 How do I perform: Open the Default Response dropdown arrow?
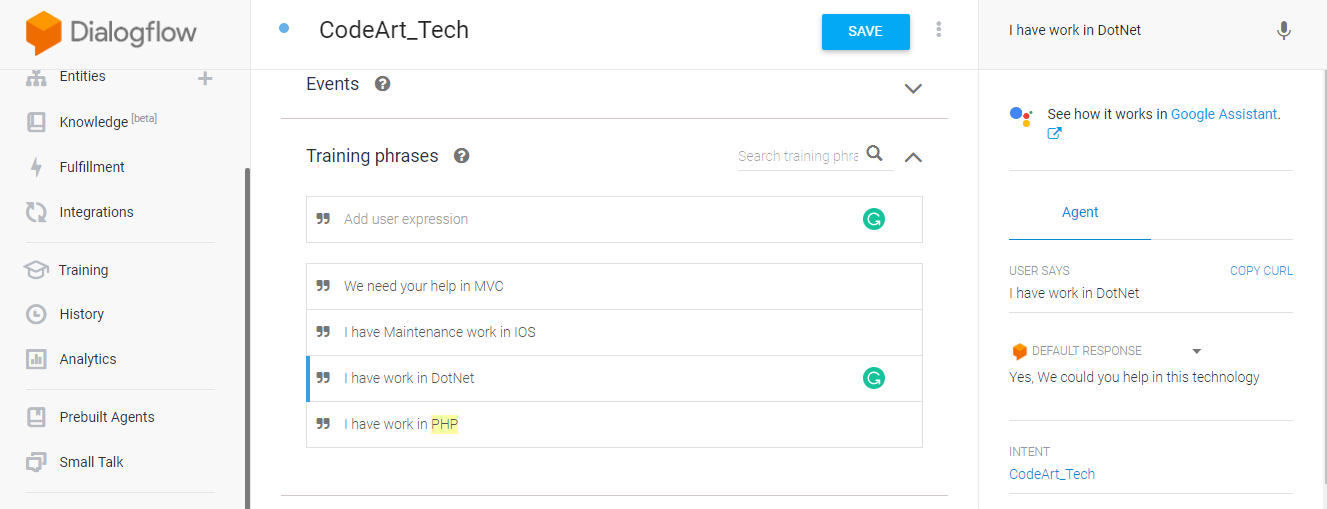pos(1196,351)
